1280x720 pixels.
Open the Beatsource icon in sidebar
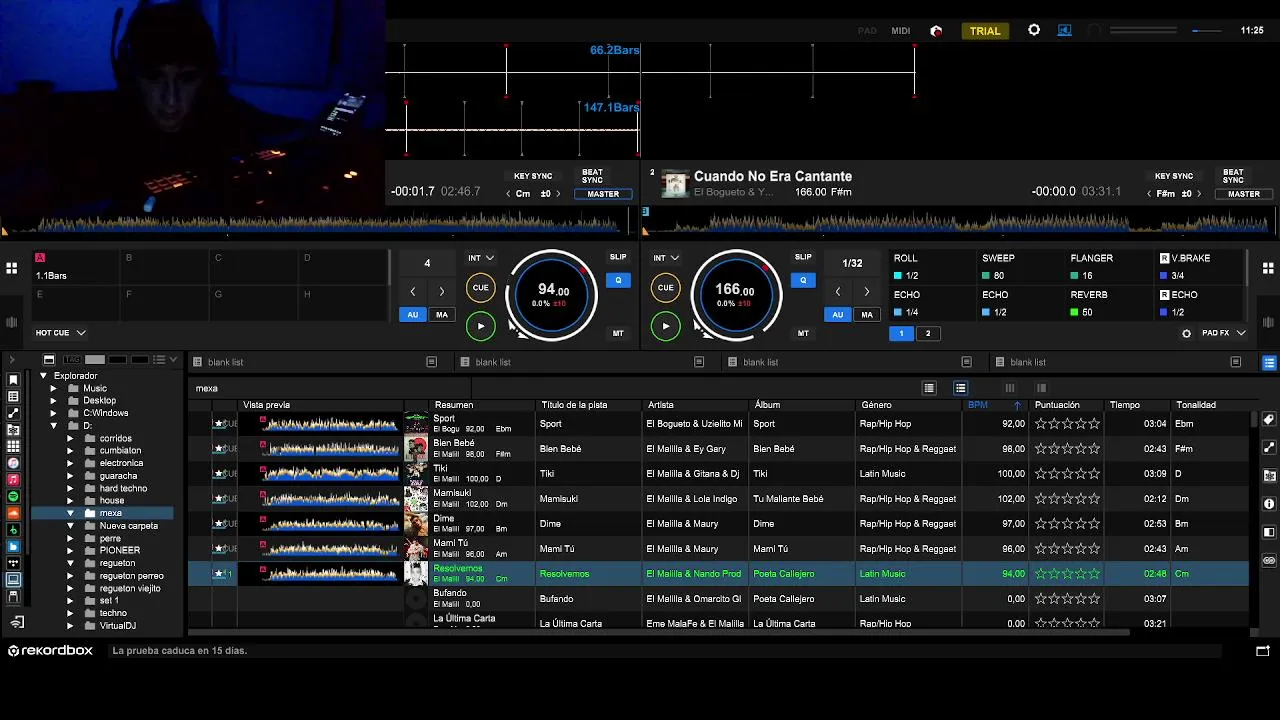(13, 546)
